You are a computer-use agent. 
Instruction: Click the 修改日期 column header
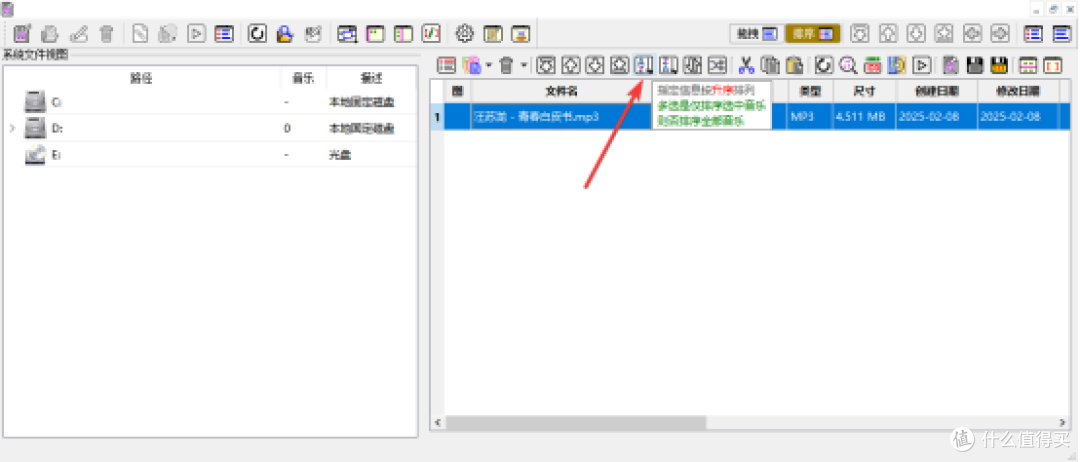pyautogui.click(x=1018, y=90)
